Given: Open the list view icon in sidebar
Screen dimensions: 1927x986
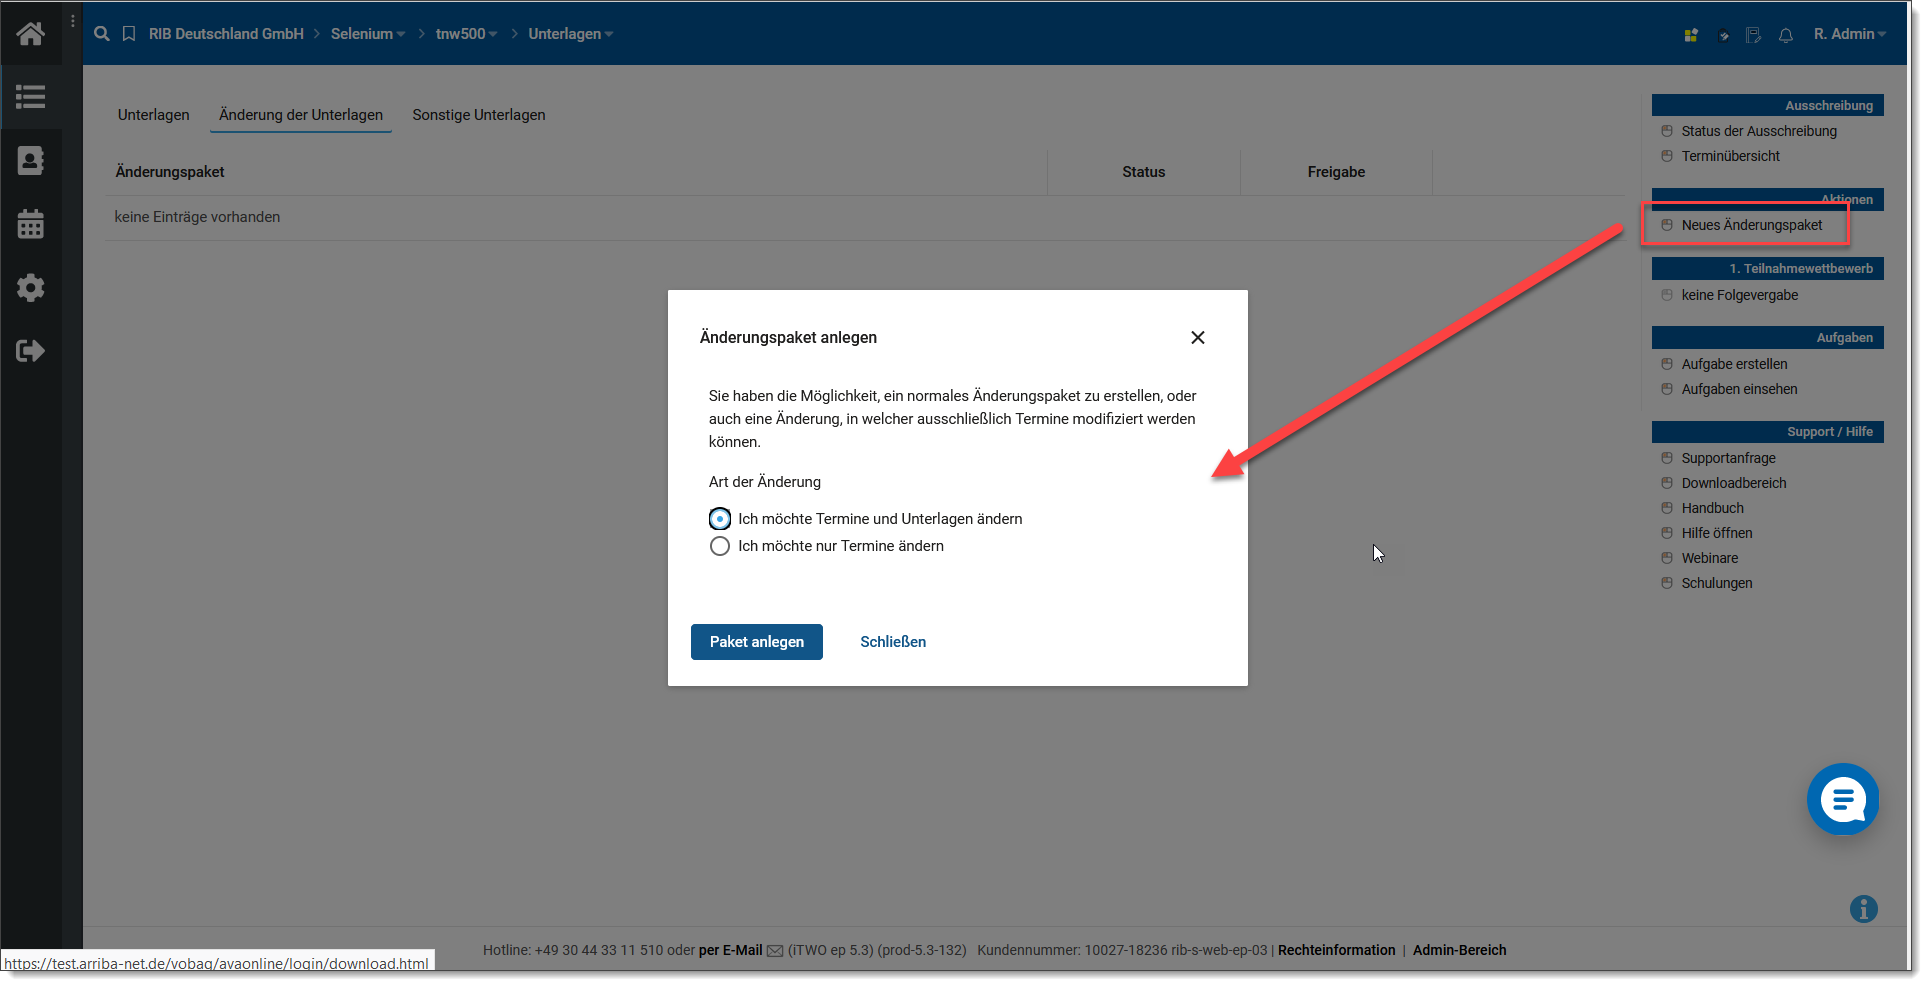Looking at the screenshot, I should tap(31, 97).
